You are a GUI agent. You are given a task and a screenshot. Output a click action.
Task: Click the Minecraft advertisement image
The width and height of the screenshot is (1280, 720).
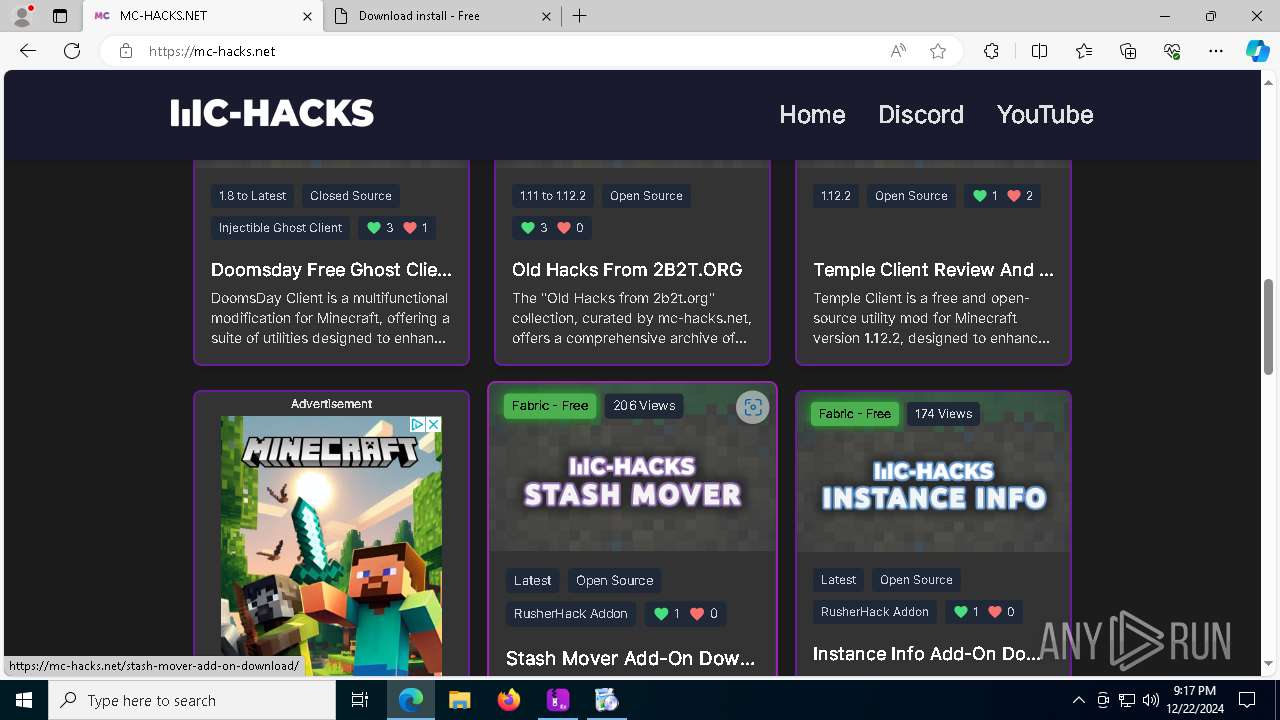(331, 546)
